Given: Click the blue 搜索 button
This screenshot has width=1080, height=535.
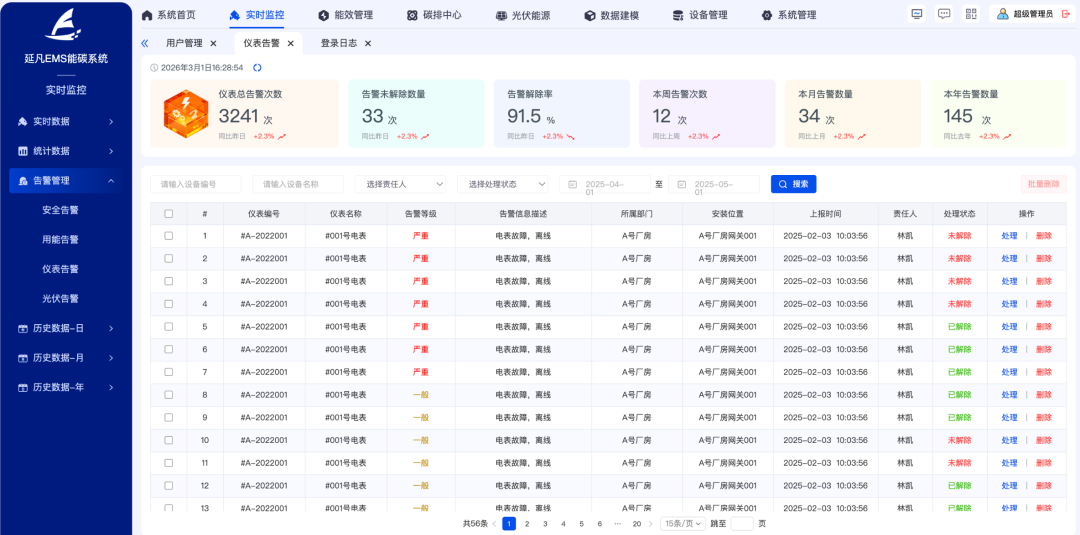Looking at the screenshot, I should pyautogui.click(x=793, y=185).
